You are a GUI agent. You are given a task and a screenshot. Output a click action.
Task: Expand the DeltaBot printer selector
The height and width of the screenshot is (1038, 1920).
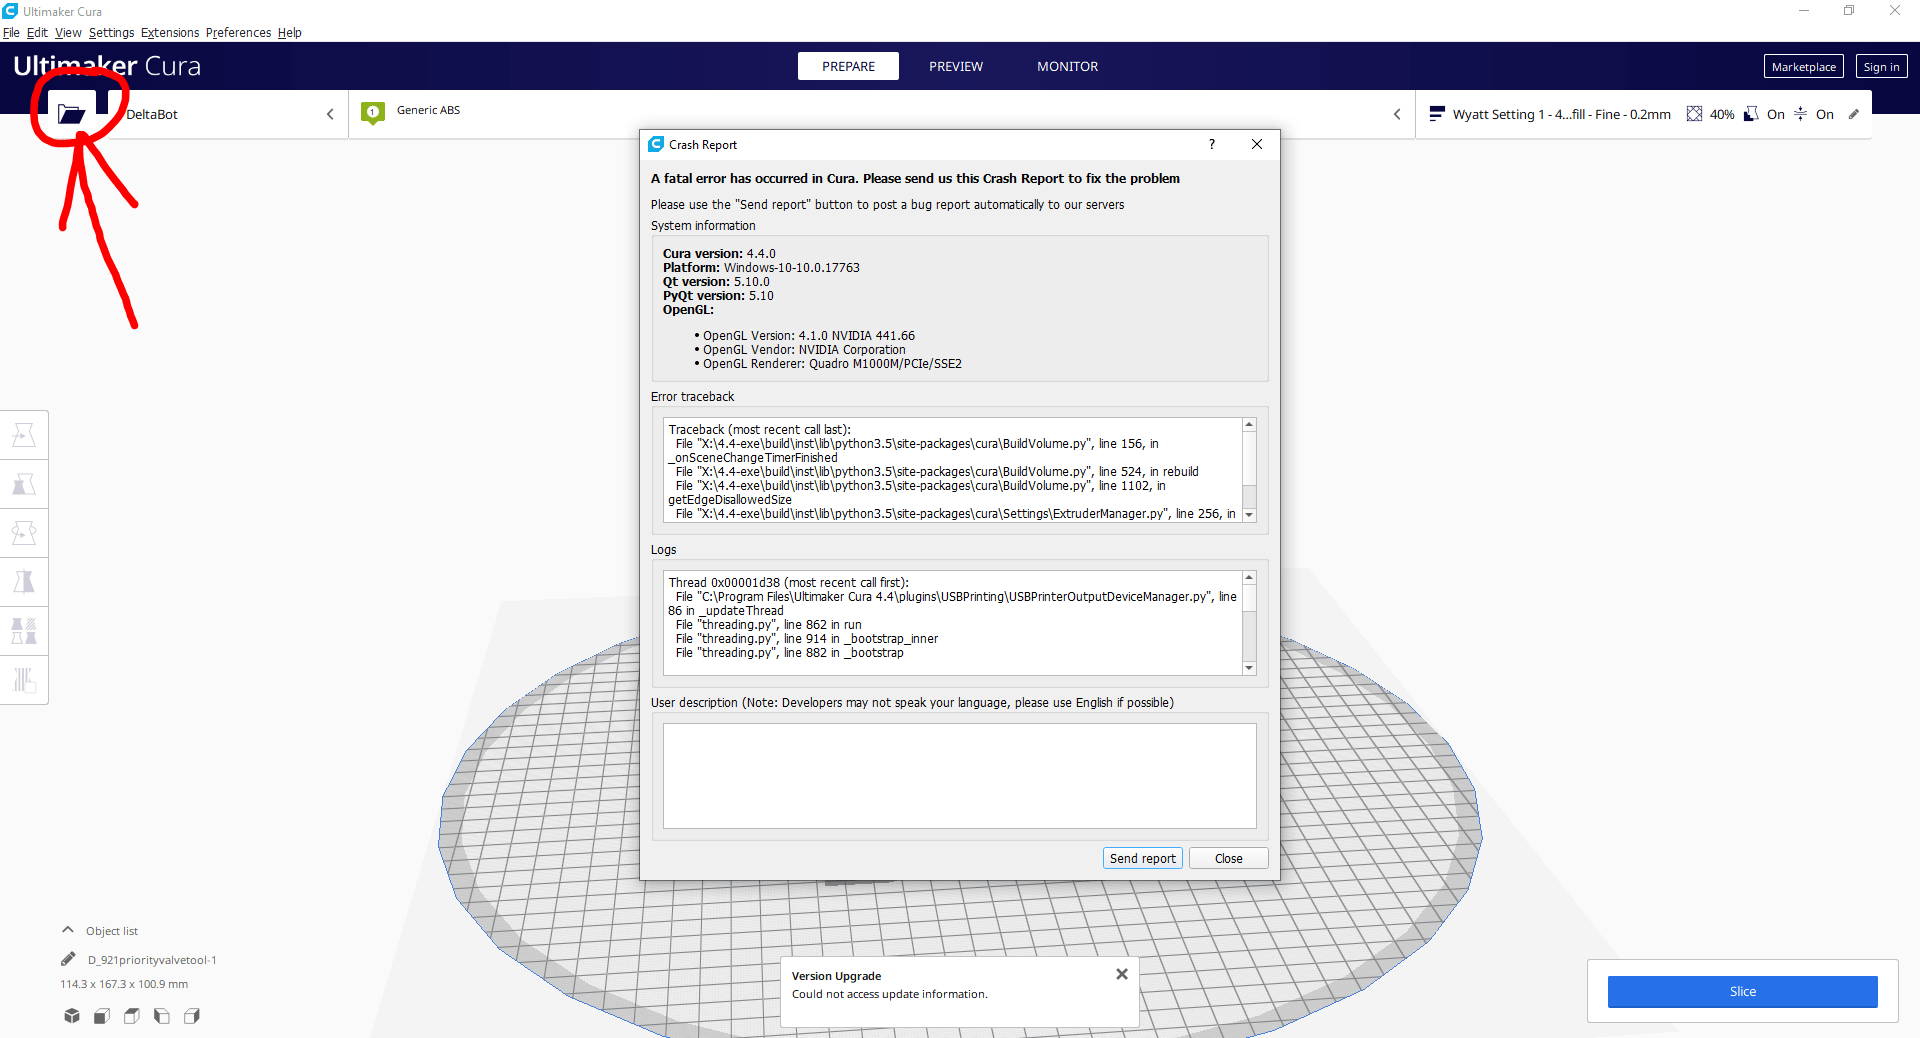(x=330, y=114)
